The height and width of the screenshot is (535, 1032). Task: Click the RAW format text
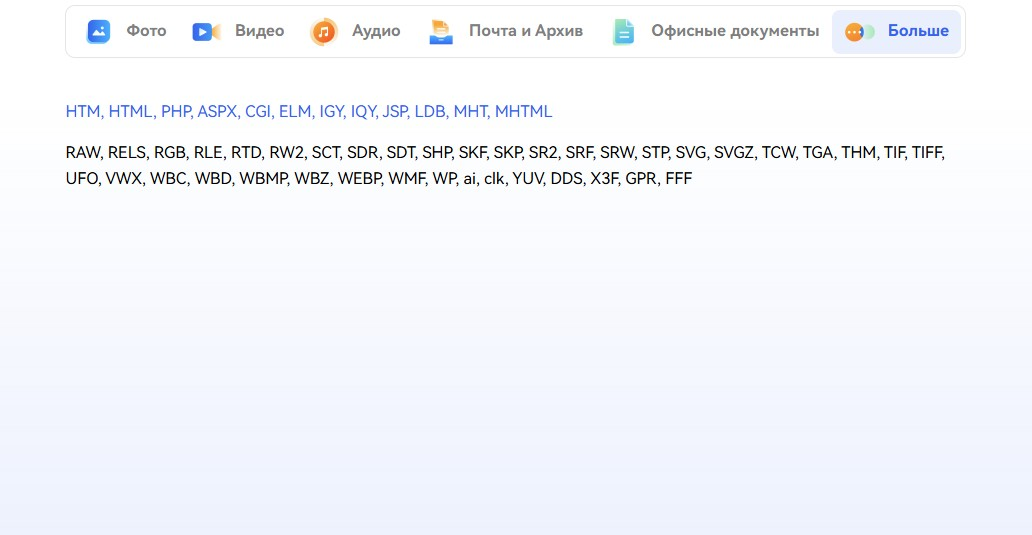coord(84,153)
